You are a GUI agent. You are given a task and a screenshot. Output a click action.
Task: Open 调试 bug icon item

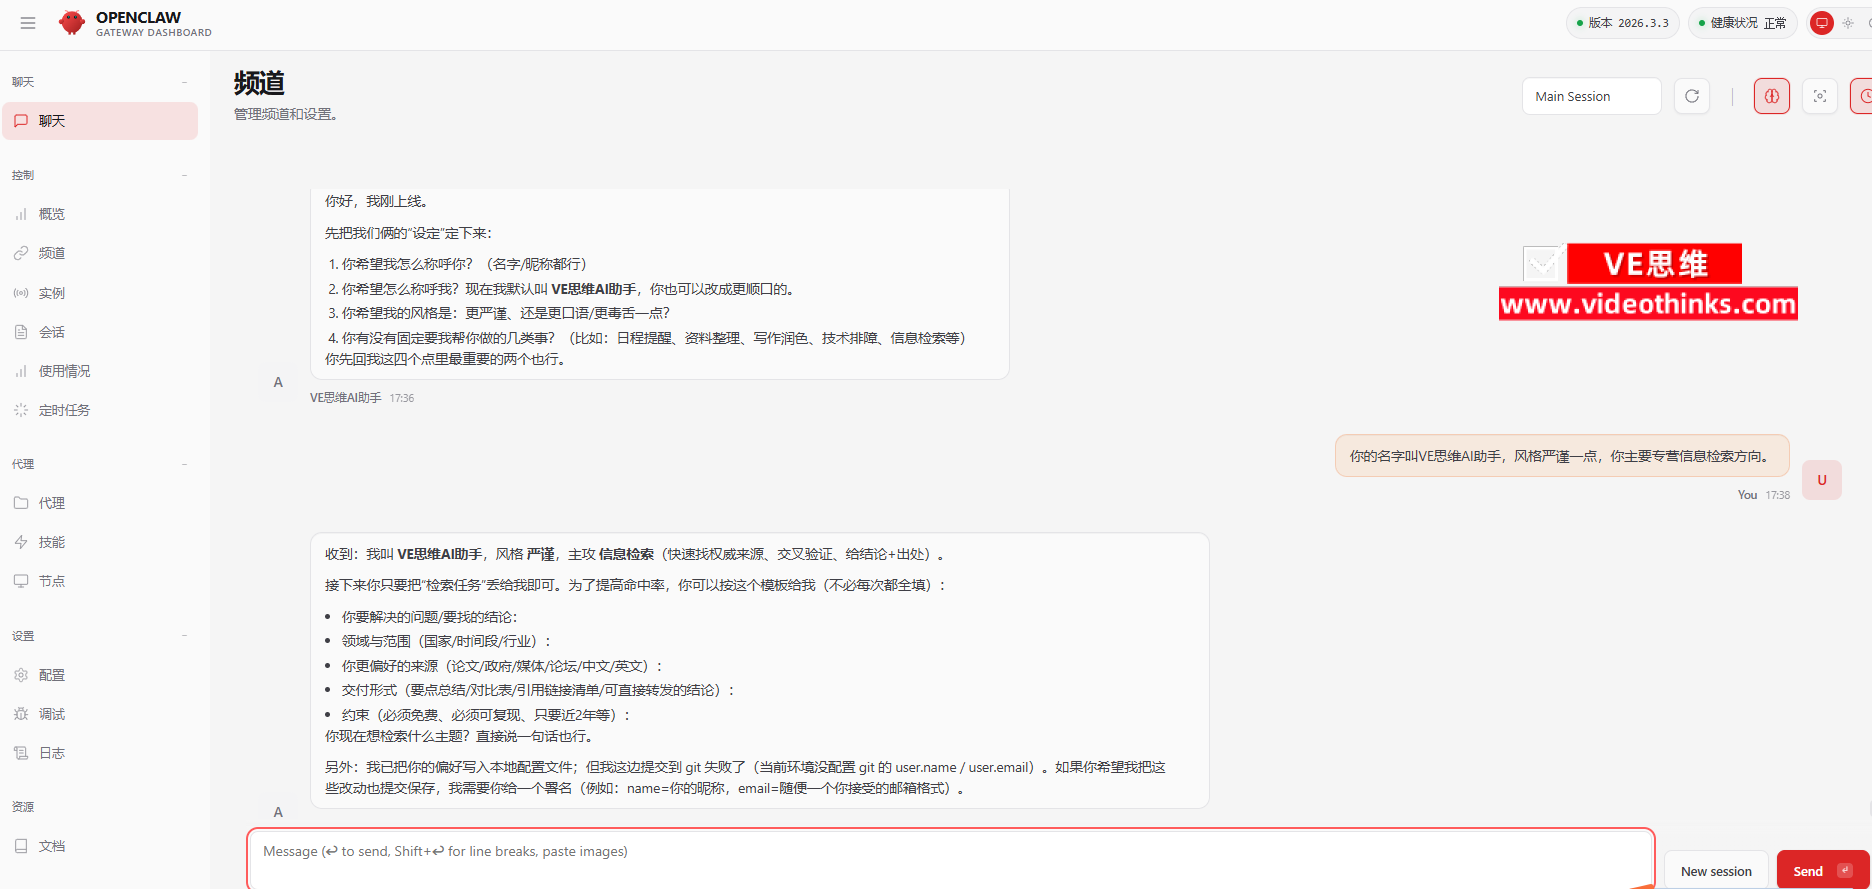[x=52, y=714]
